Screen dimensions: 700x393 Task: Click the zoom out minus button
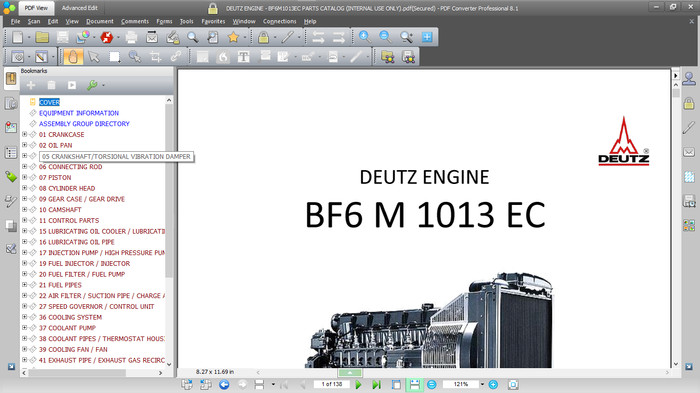432,385
